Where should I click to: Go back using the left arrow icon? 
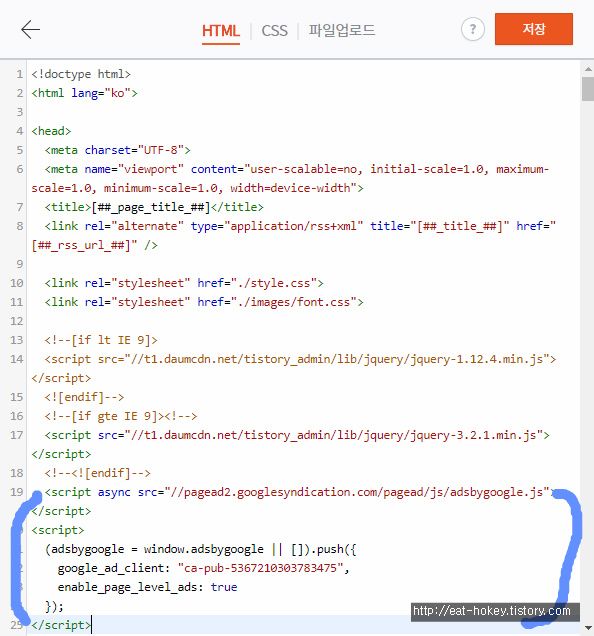click(30, 30)
